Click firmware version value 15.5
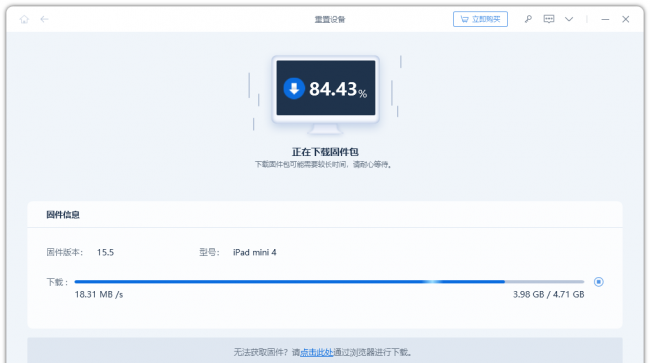 tap(105, 252)
